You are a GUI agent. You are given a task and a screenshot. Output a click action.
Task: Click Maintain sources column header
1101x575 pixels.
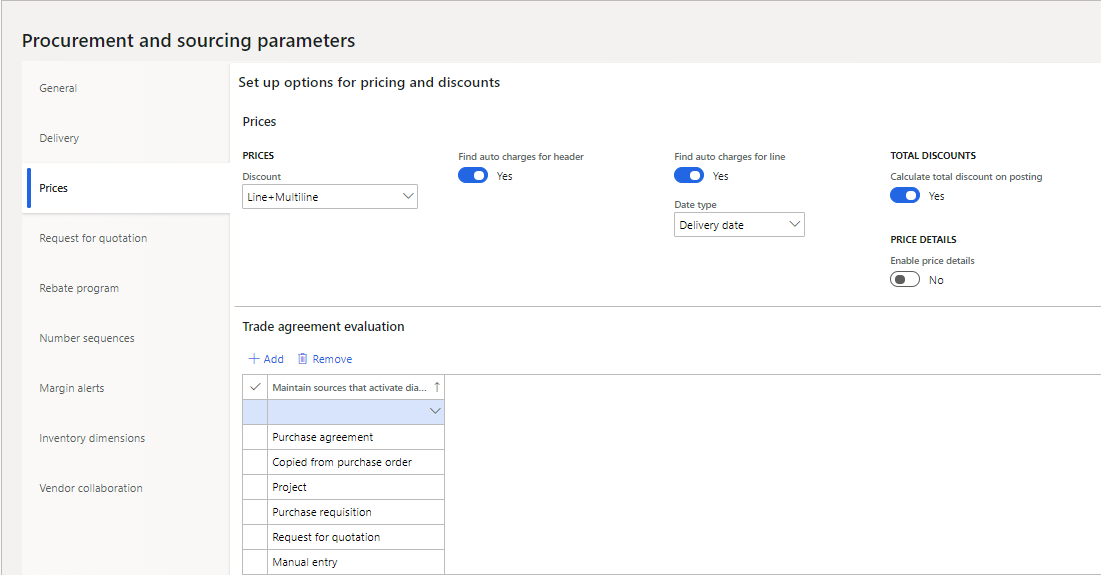click(x=349, y=387)
